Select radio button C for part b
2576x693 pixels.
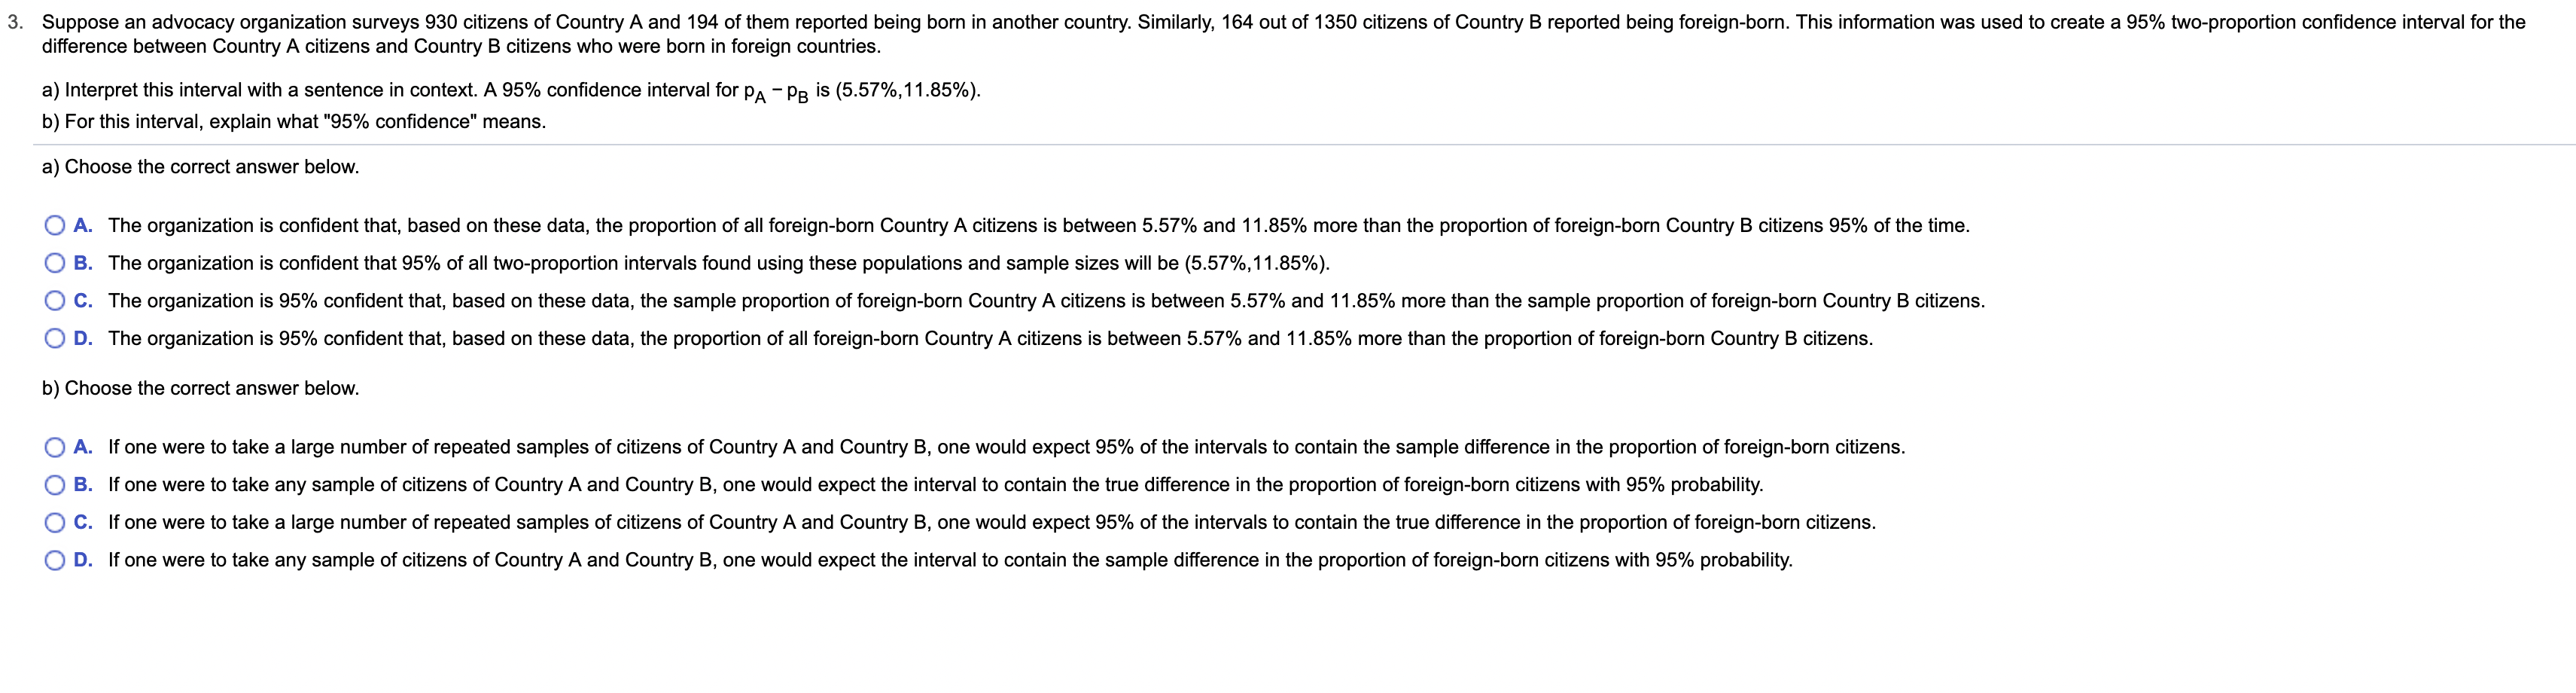tap(55, 521)
